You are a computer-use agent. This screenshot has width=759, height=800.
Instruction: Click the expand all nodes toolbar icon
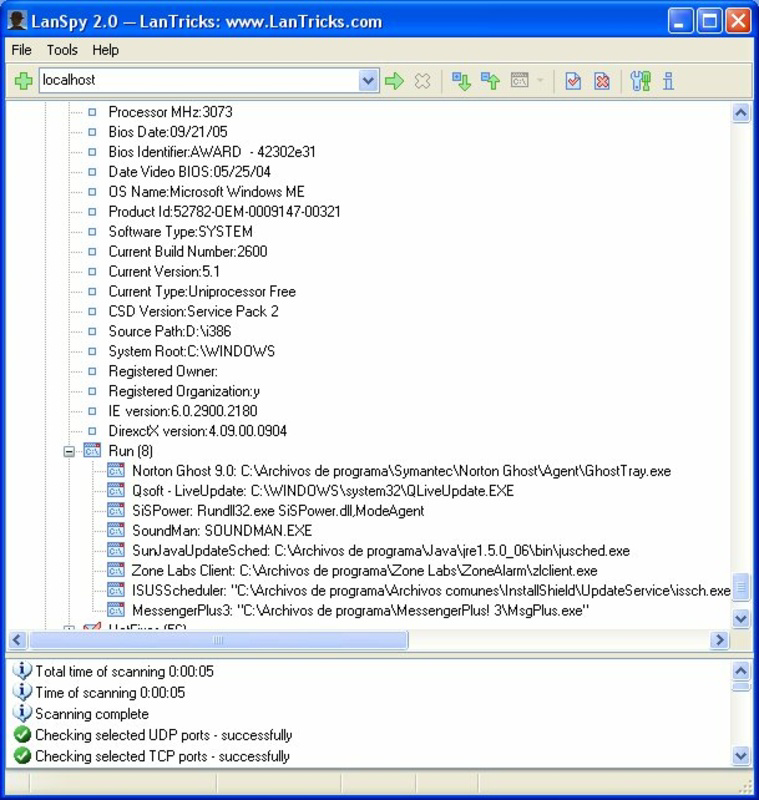[x=461, y=81]
